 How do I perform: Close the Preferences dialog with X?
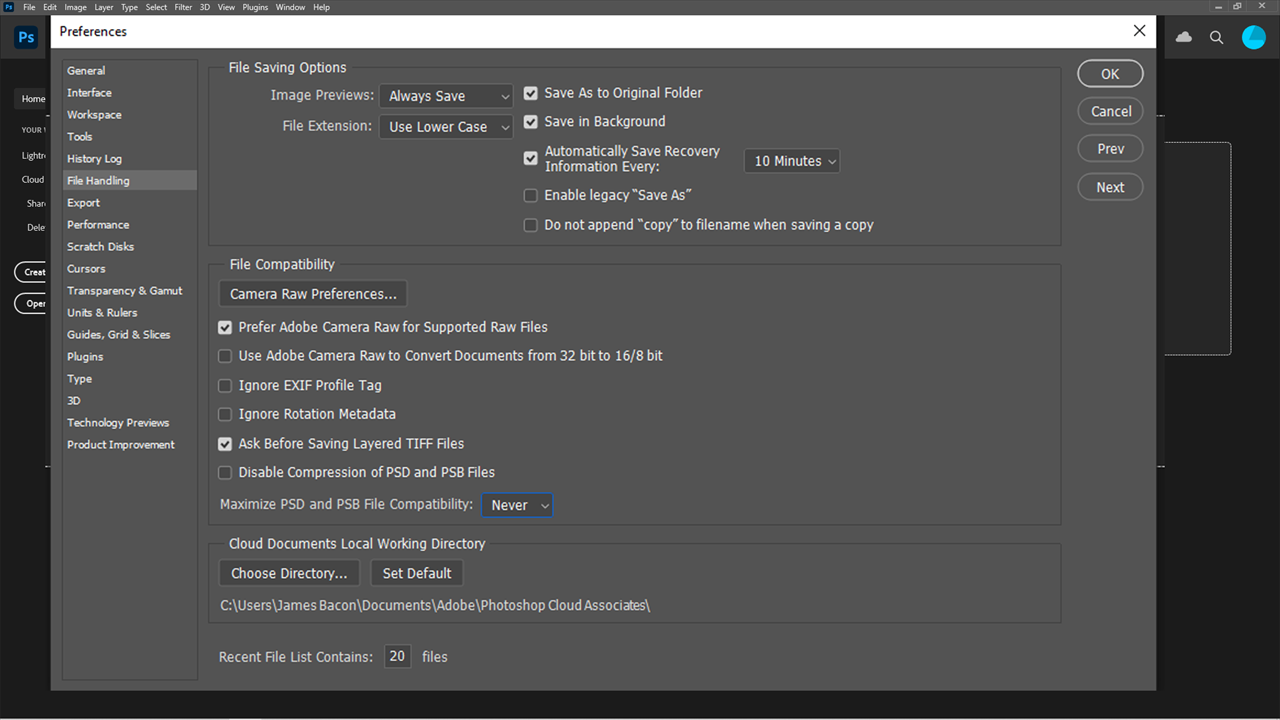click(1139, 31)
